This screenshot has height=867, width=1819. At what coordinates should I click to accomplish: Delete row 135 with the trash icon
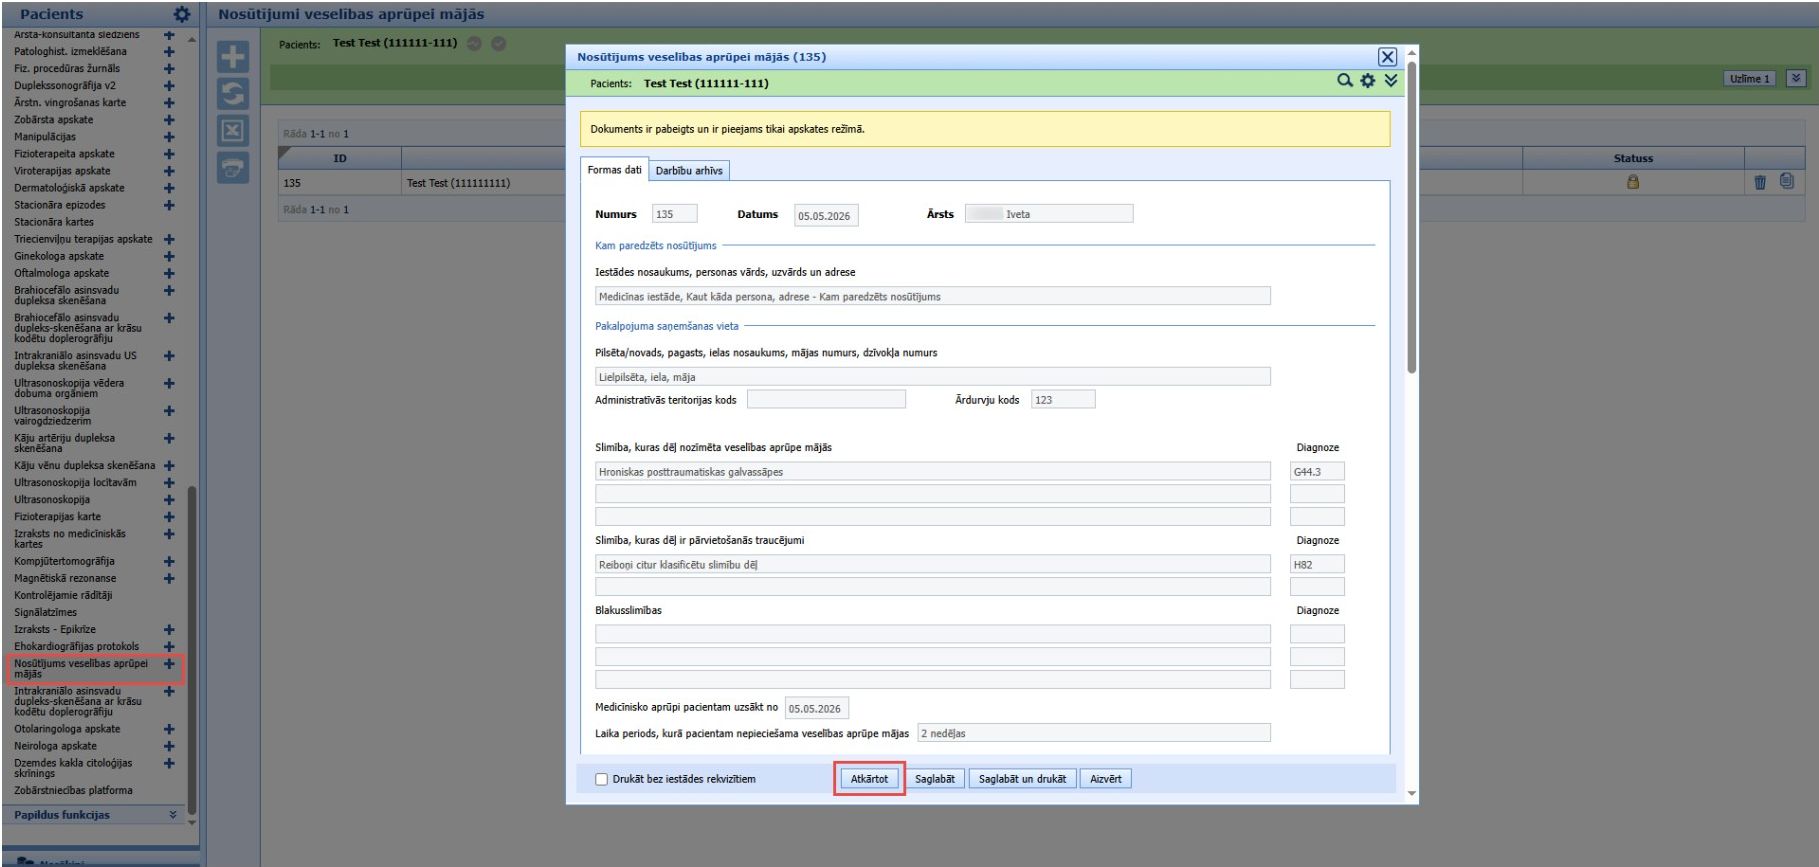[x=1760, y=182]
